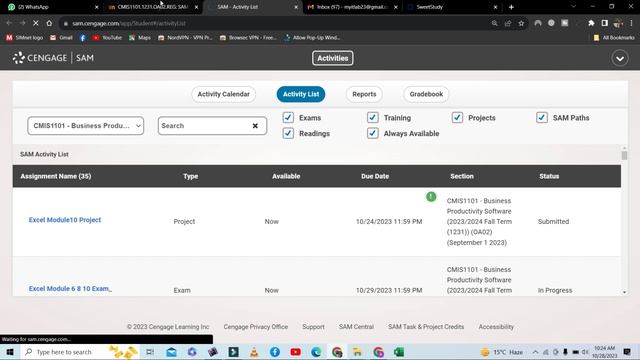Click the scrollbar down arrow of the list
The height and width of the screenshot is (360, 640).
624,292
